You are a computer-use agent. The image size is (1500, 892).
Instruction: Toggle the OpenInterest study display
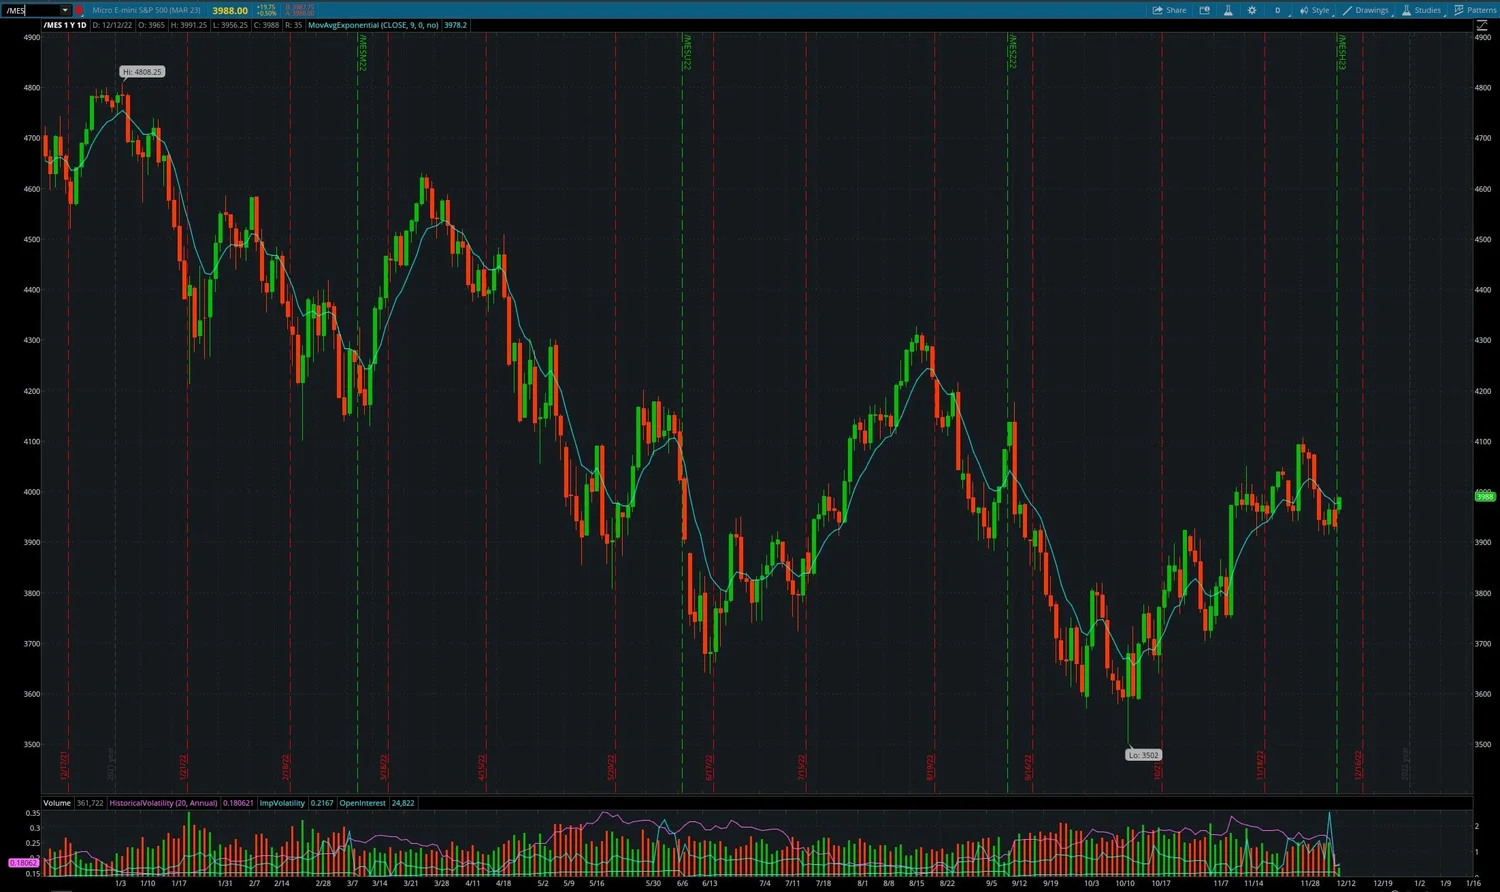pyautogui.click(x=362, y=802)
